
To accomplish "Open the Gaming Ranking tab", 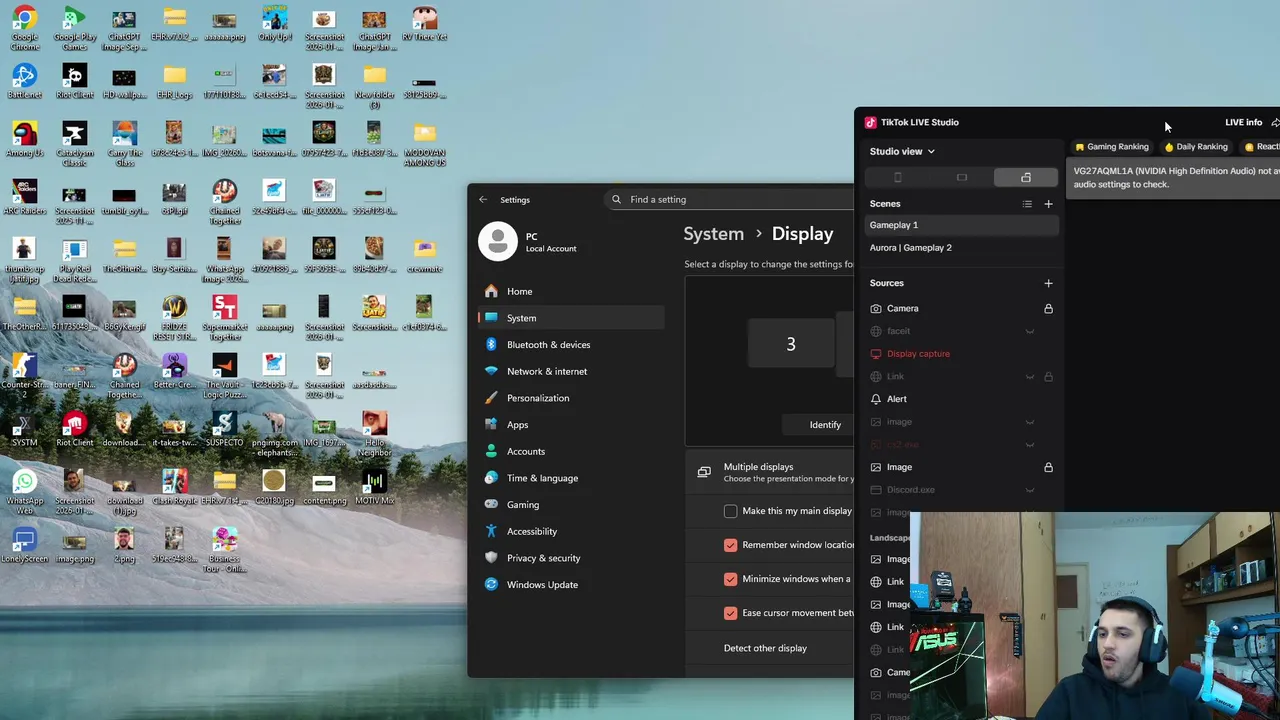I will (x=1111, y=147).
